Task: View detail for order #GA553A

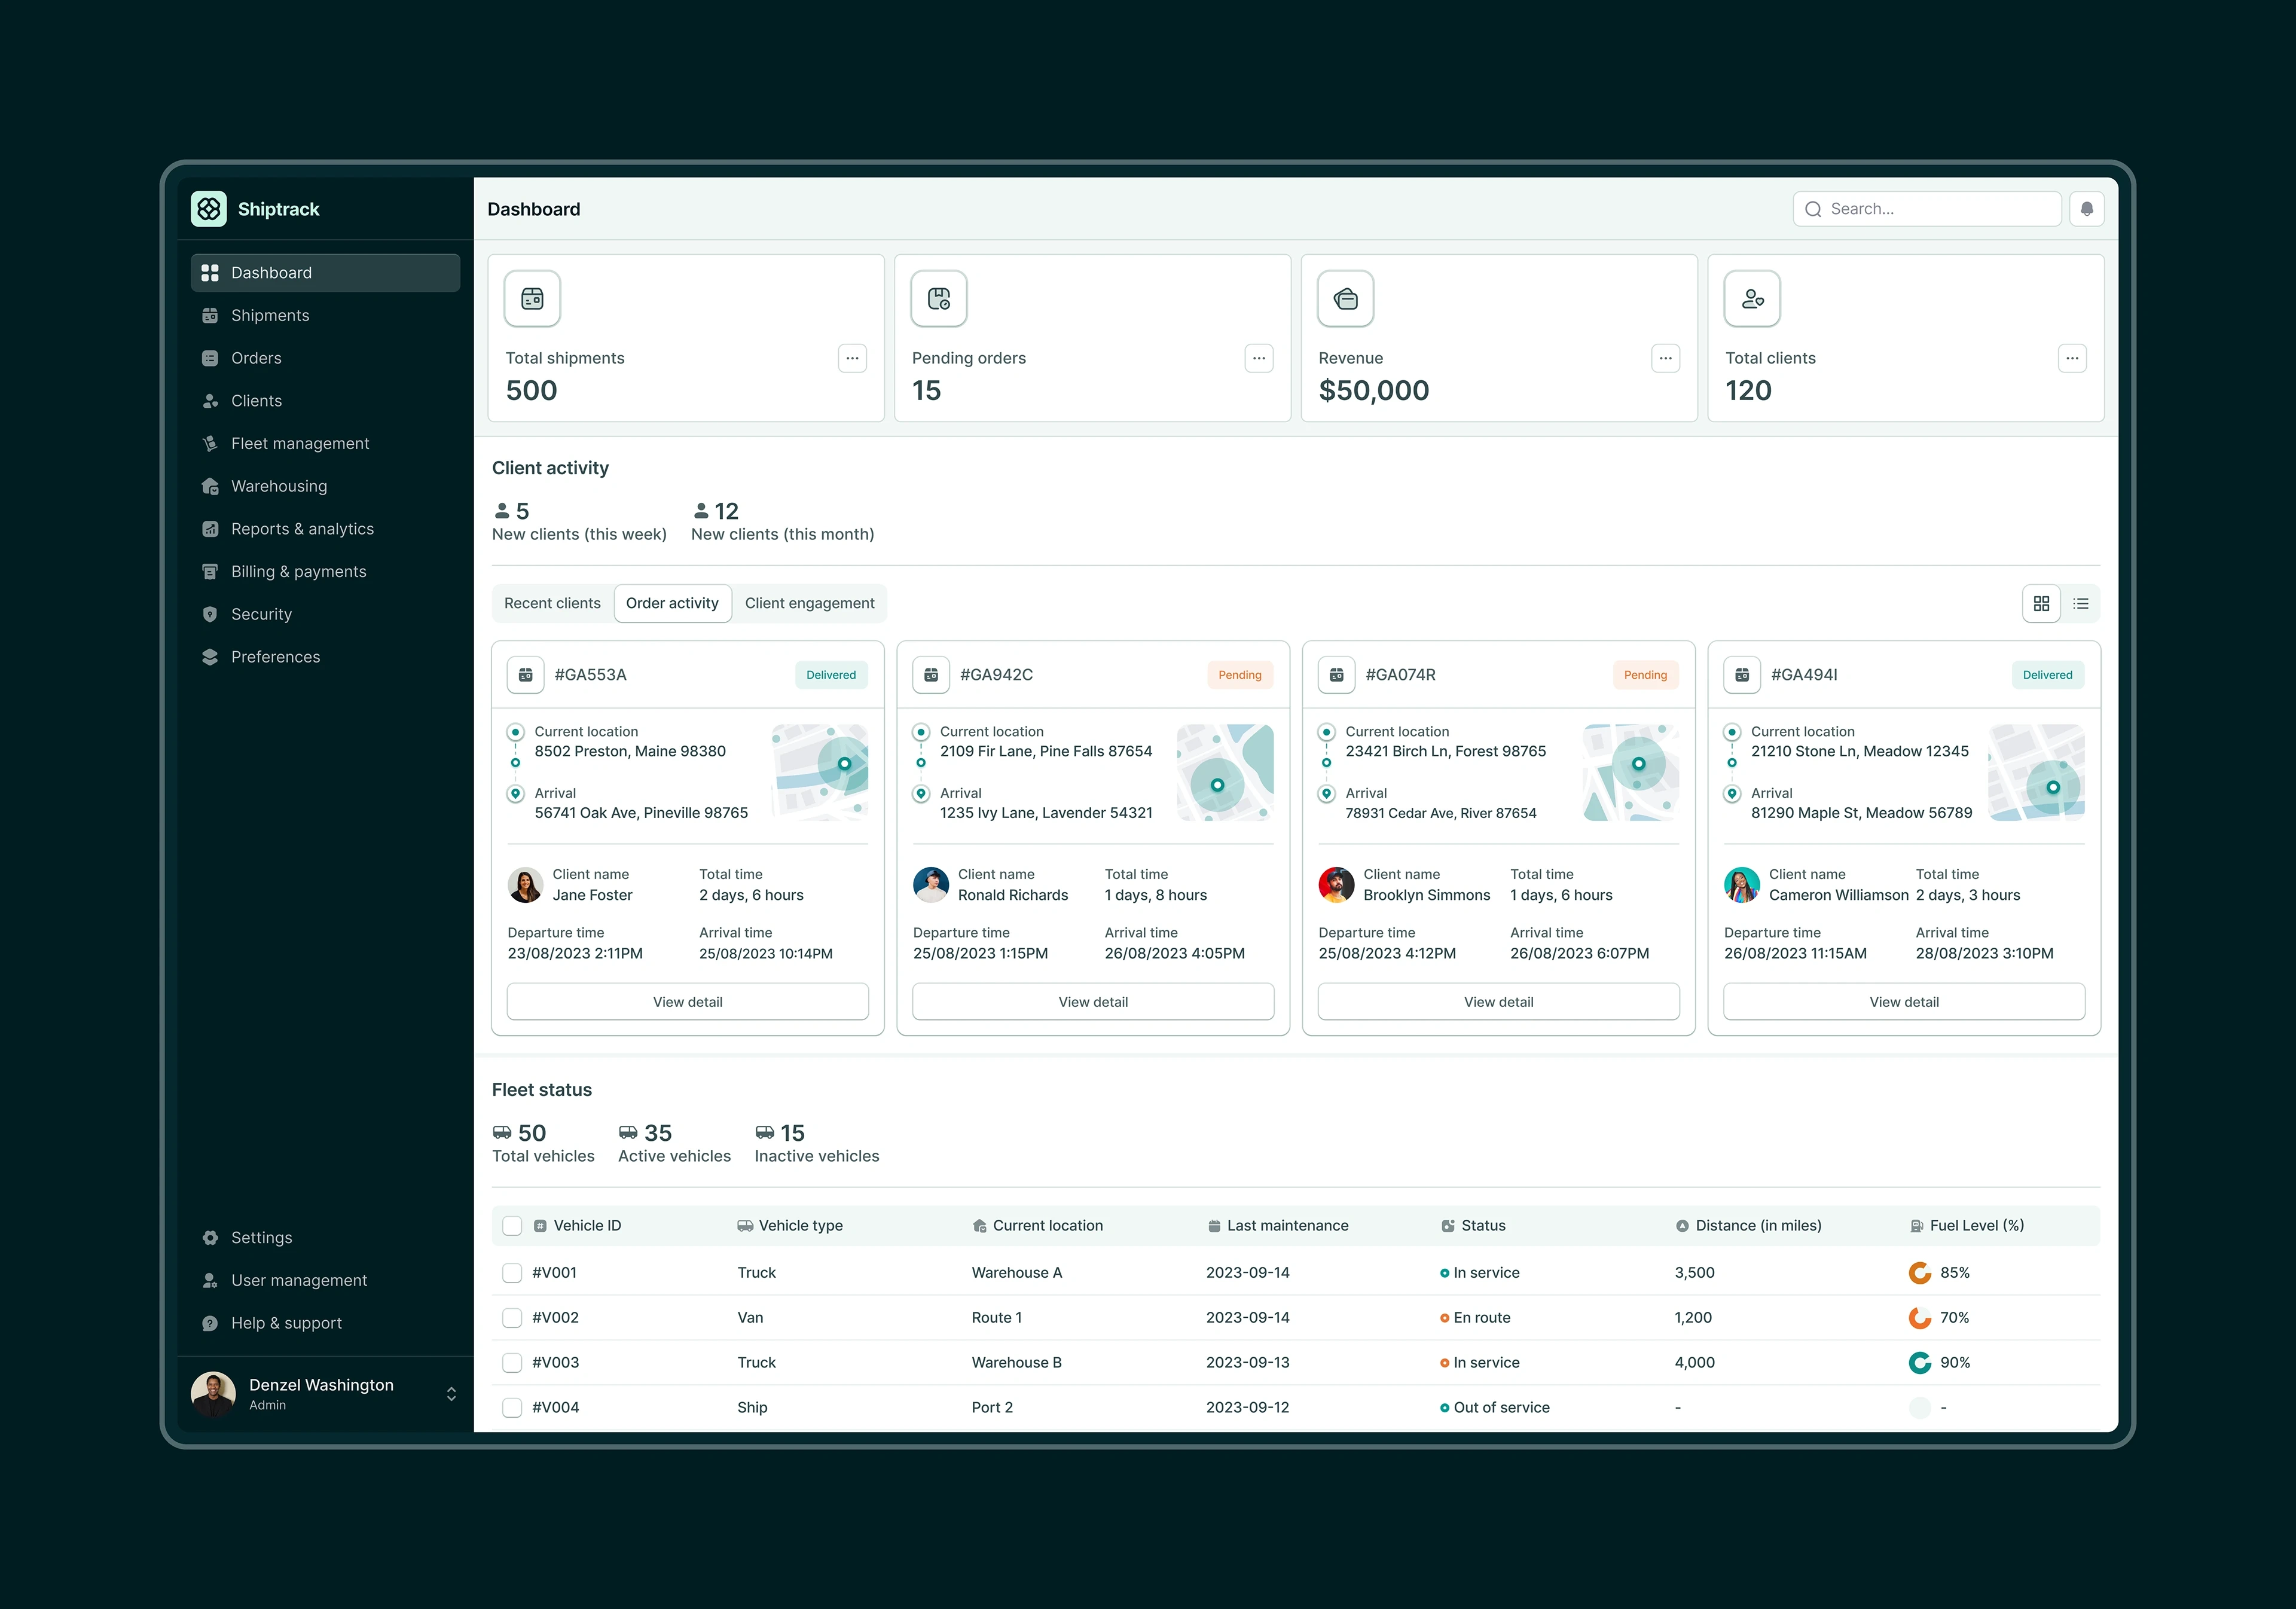Action: 687,1001
